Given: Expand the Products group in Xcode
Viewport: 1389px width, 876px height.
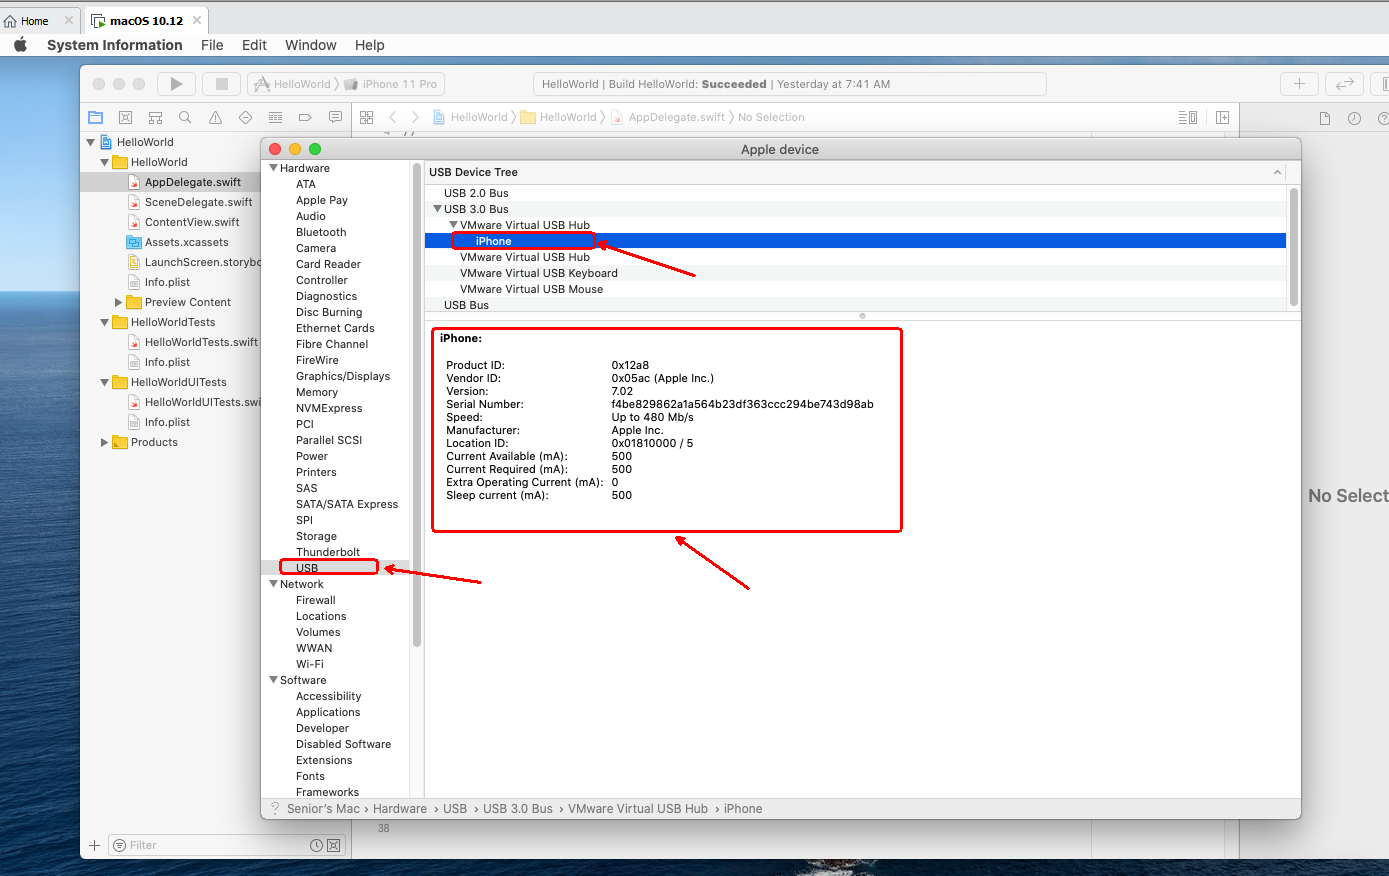Looking at the screenshot, I should [x=104, y=442].
